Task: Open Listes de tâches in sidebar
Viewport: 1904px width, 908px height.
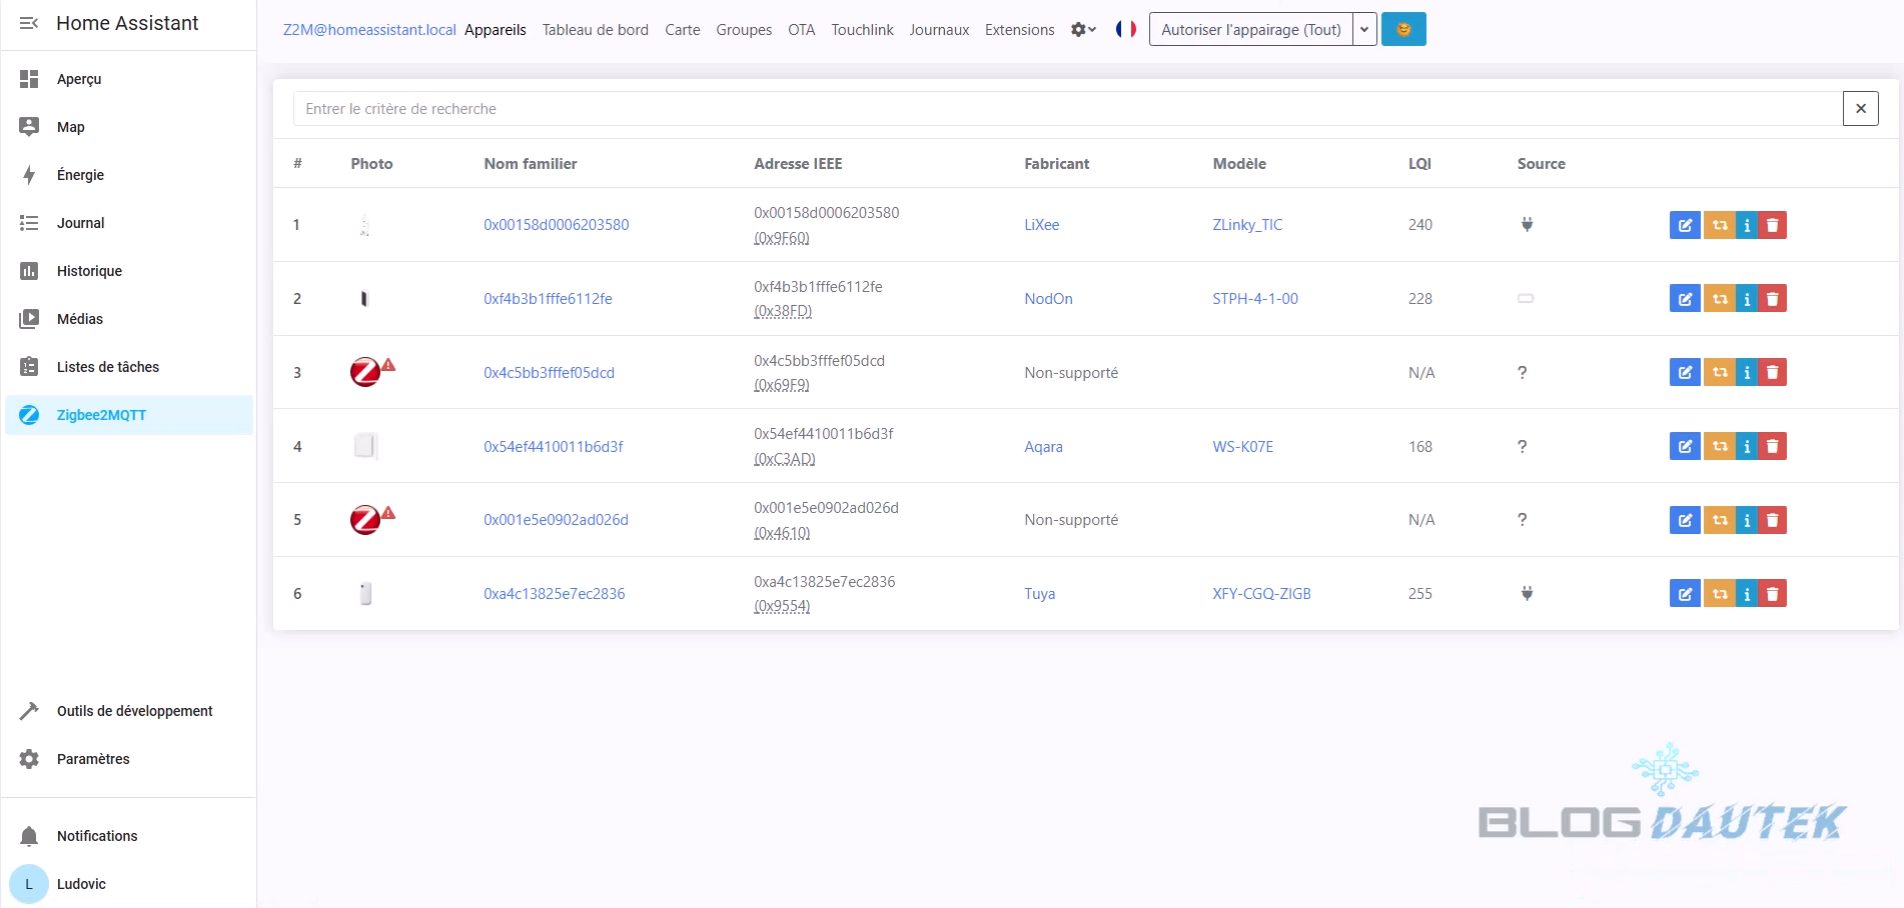Action: (x=128, y=367)
